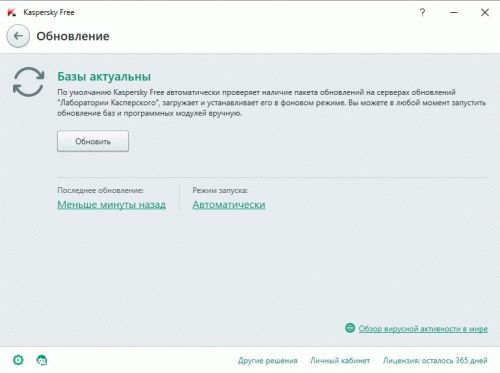
Task: Click the Режим запуска label
Action: coord(220,190)
